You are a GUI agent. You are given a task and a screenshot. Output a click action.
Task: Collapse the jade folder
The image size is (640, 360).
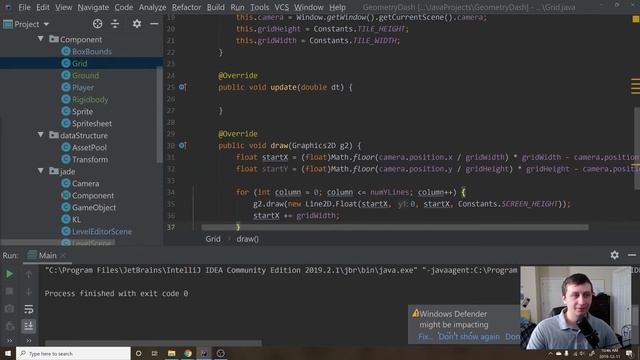(x=40, y=171)
